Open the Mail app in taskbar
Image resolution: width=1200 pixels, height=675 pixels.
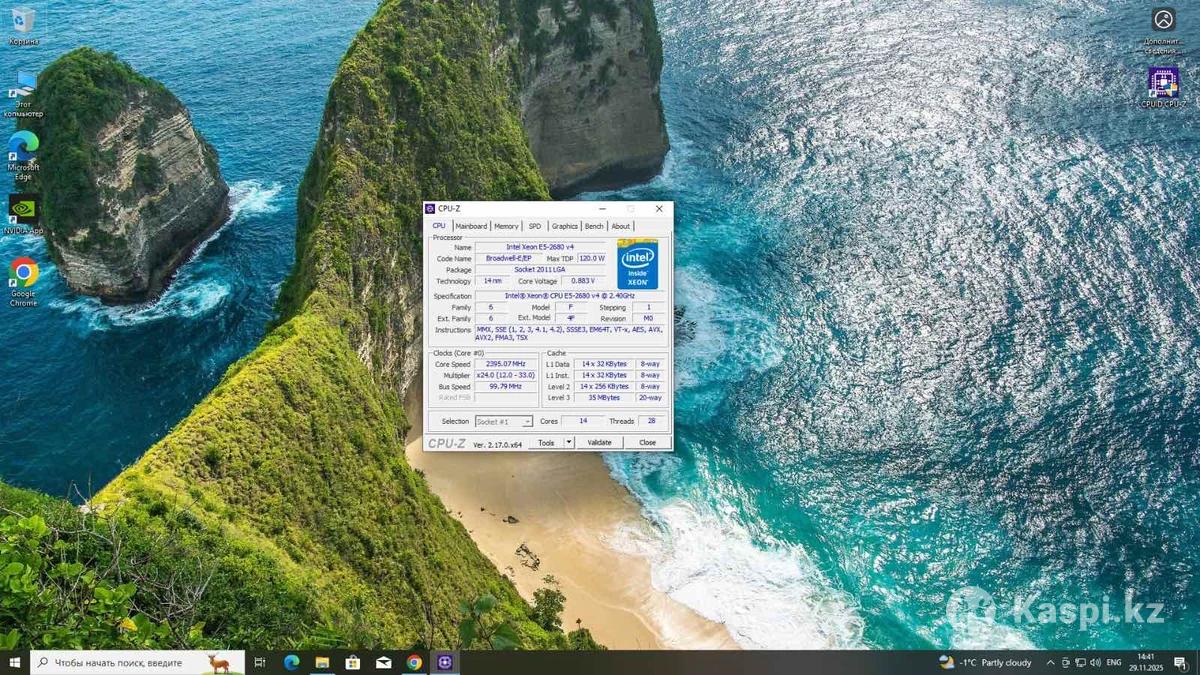coord(384,663)
